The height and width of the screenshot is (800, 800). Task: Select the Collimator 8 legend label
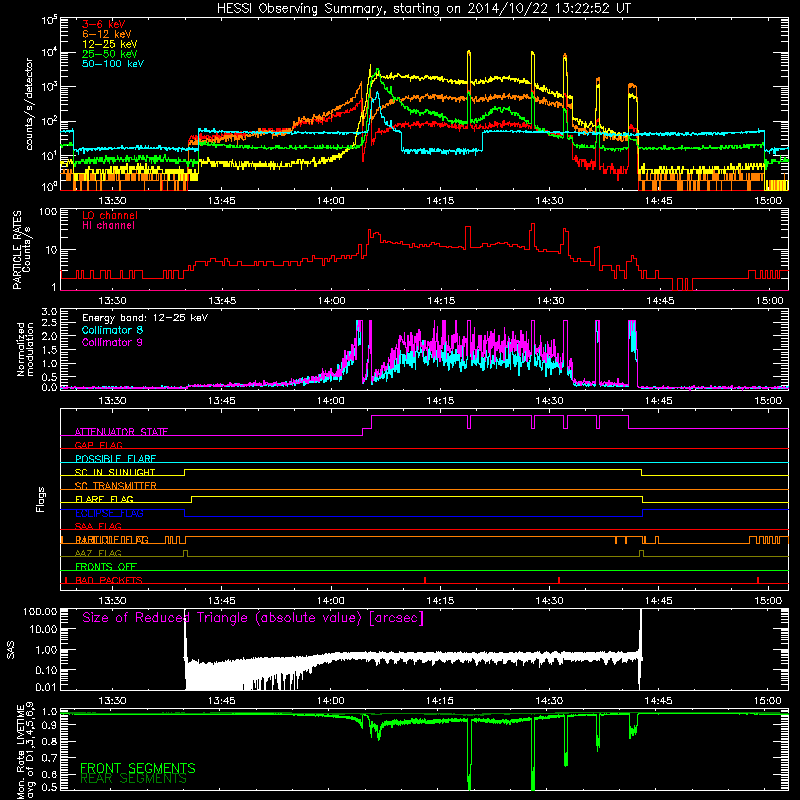coord(112,330)
